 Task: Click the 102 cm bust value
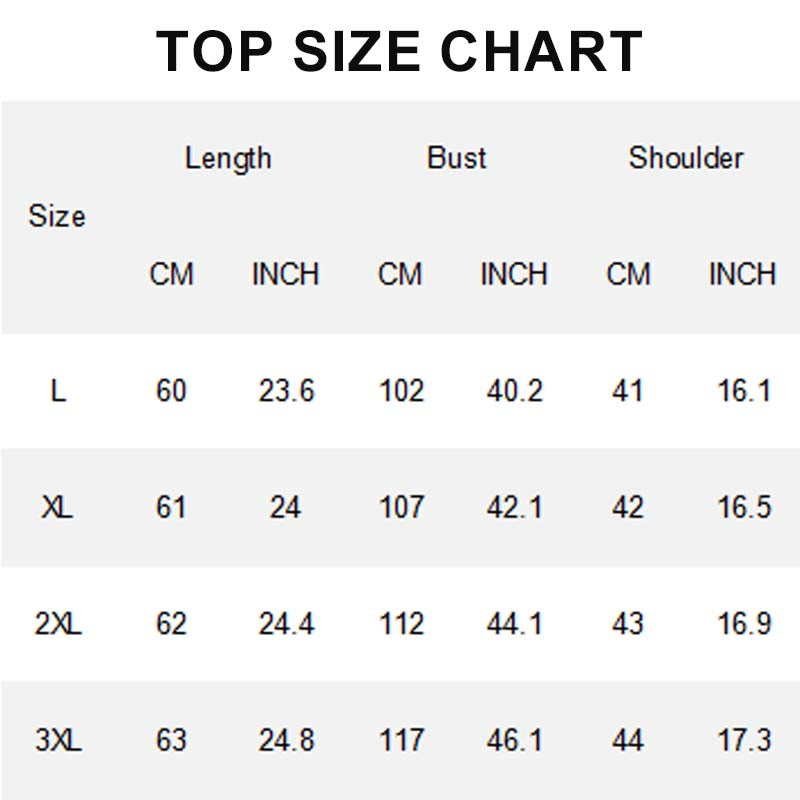(x=401, y=391)
